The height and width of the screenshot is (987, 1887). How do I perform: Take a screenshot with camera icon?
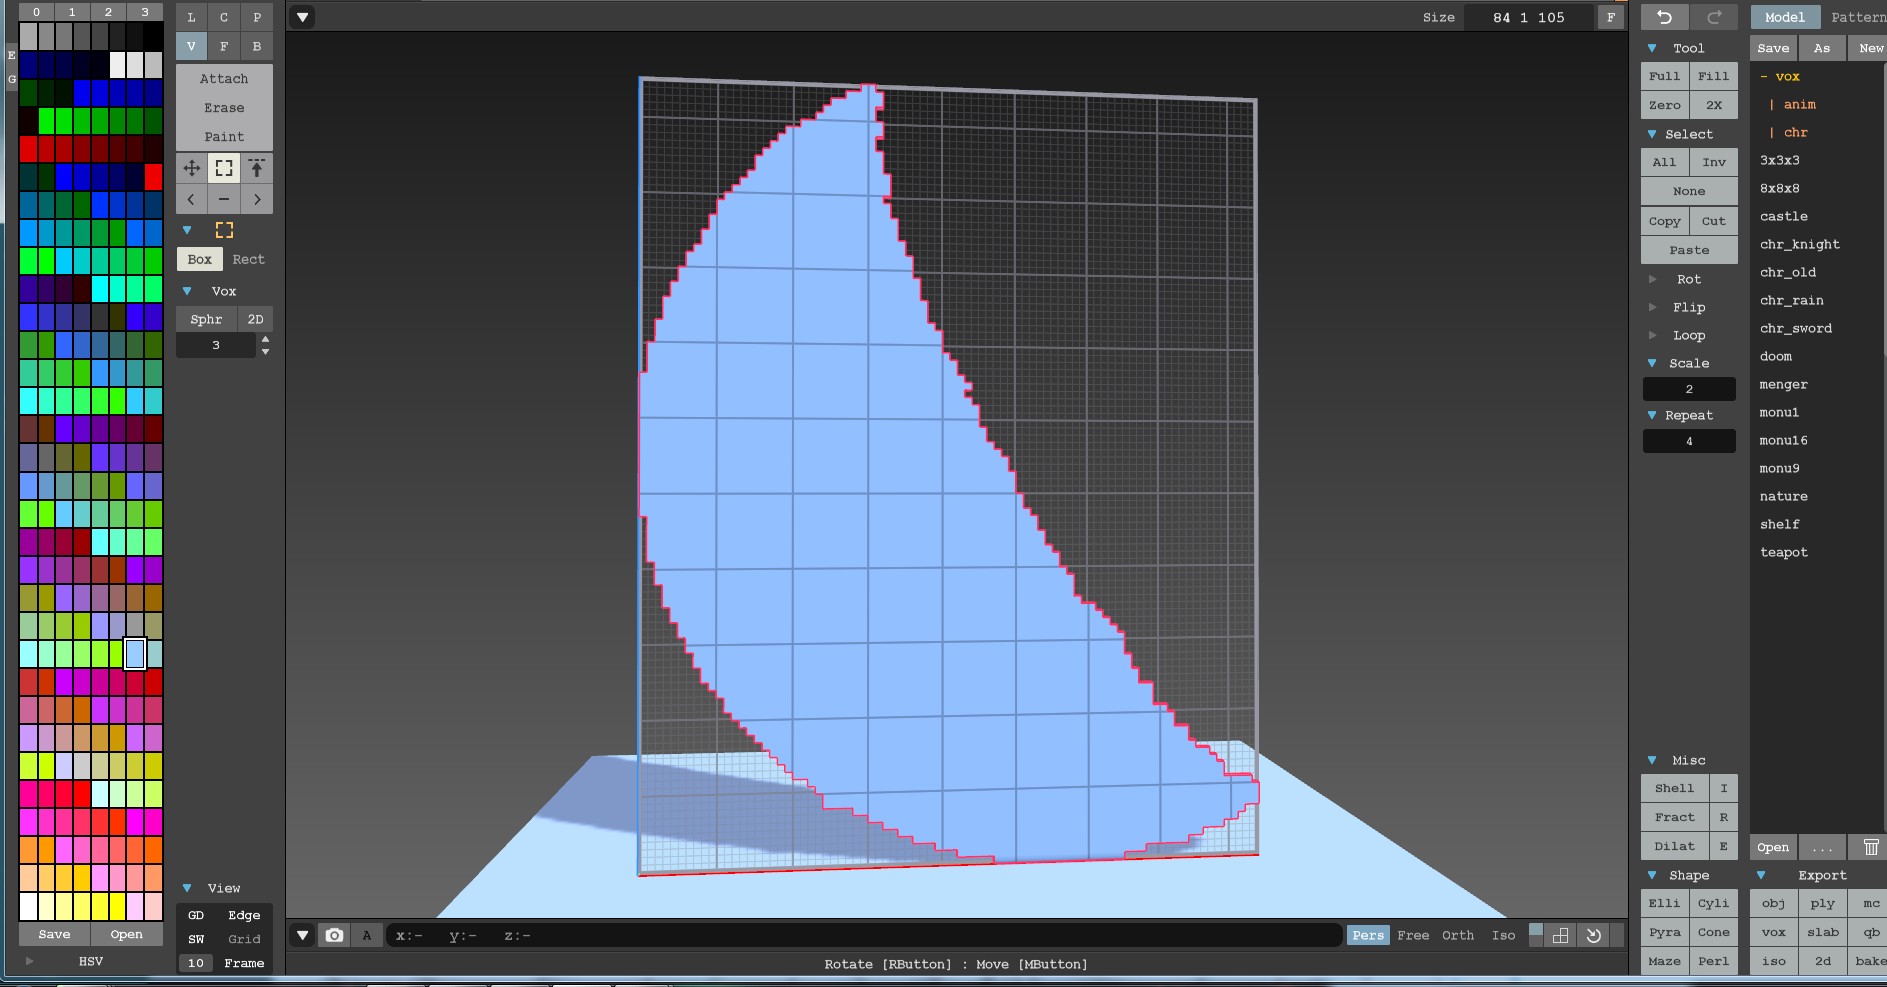pos(334,935)
